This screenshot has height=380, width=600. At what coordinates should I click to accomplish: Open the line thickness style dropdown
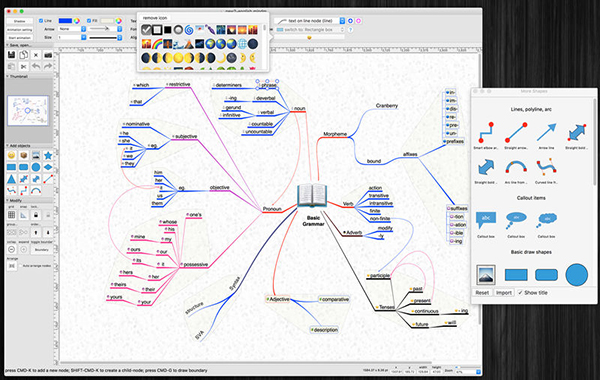coord(105,38)
